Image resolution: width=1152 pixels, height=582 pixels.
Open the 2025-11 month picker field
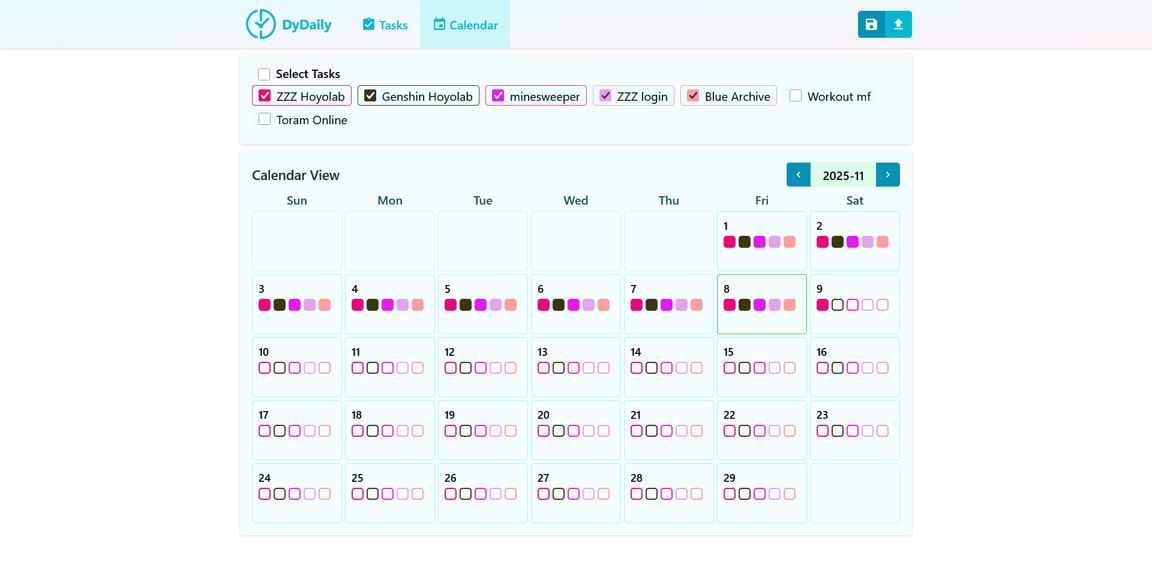(x=843, y=175)
